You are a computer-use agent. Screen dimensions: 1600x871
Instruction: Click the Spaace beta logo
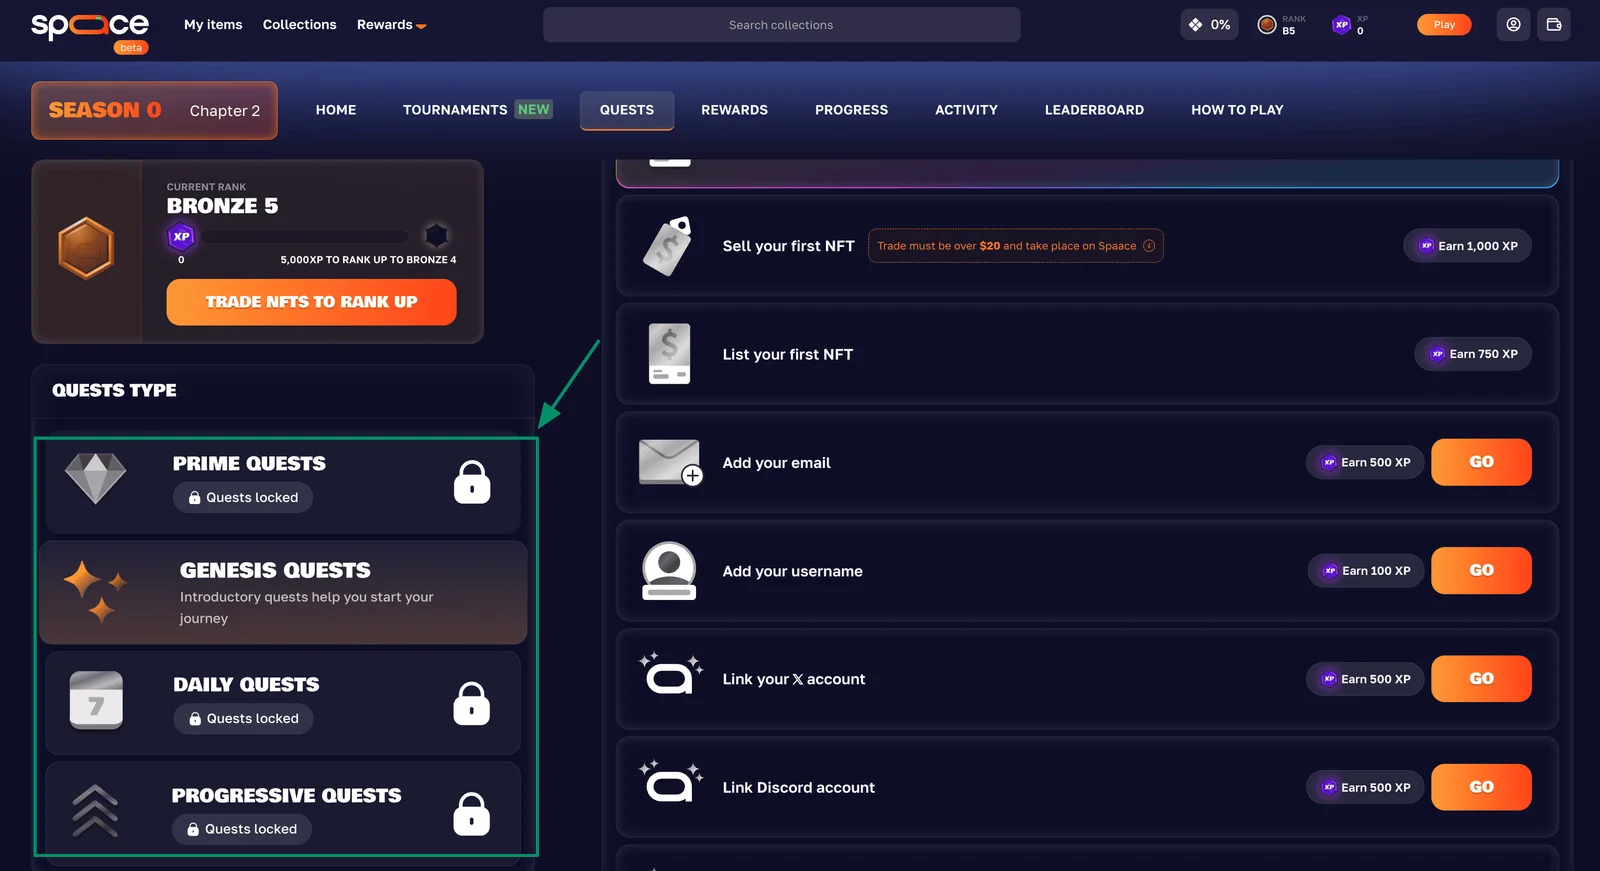click(x=90, y=30)
